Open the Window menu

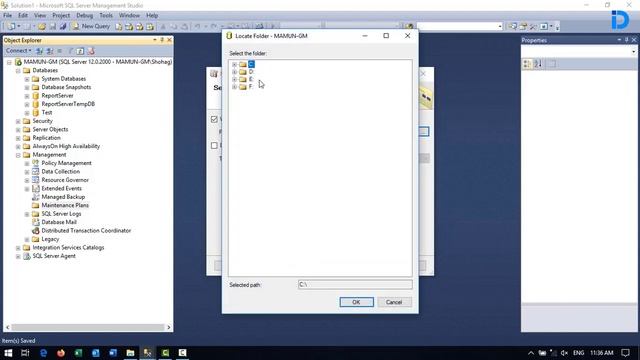tap(129, 16)
